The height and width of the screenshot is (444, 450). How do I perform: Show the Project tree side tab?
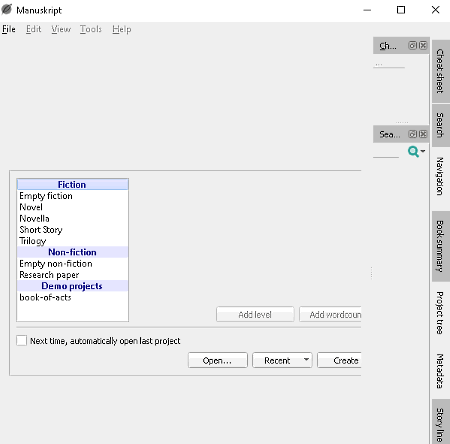[440, 313]
